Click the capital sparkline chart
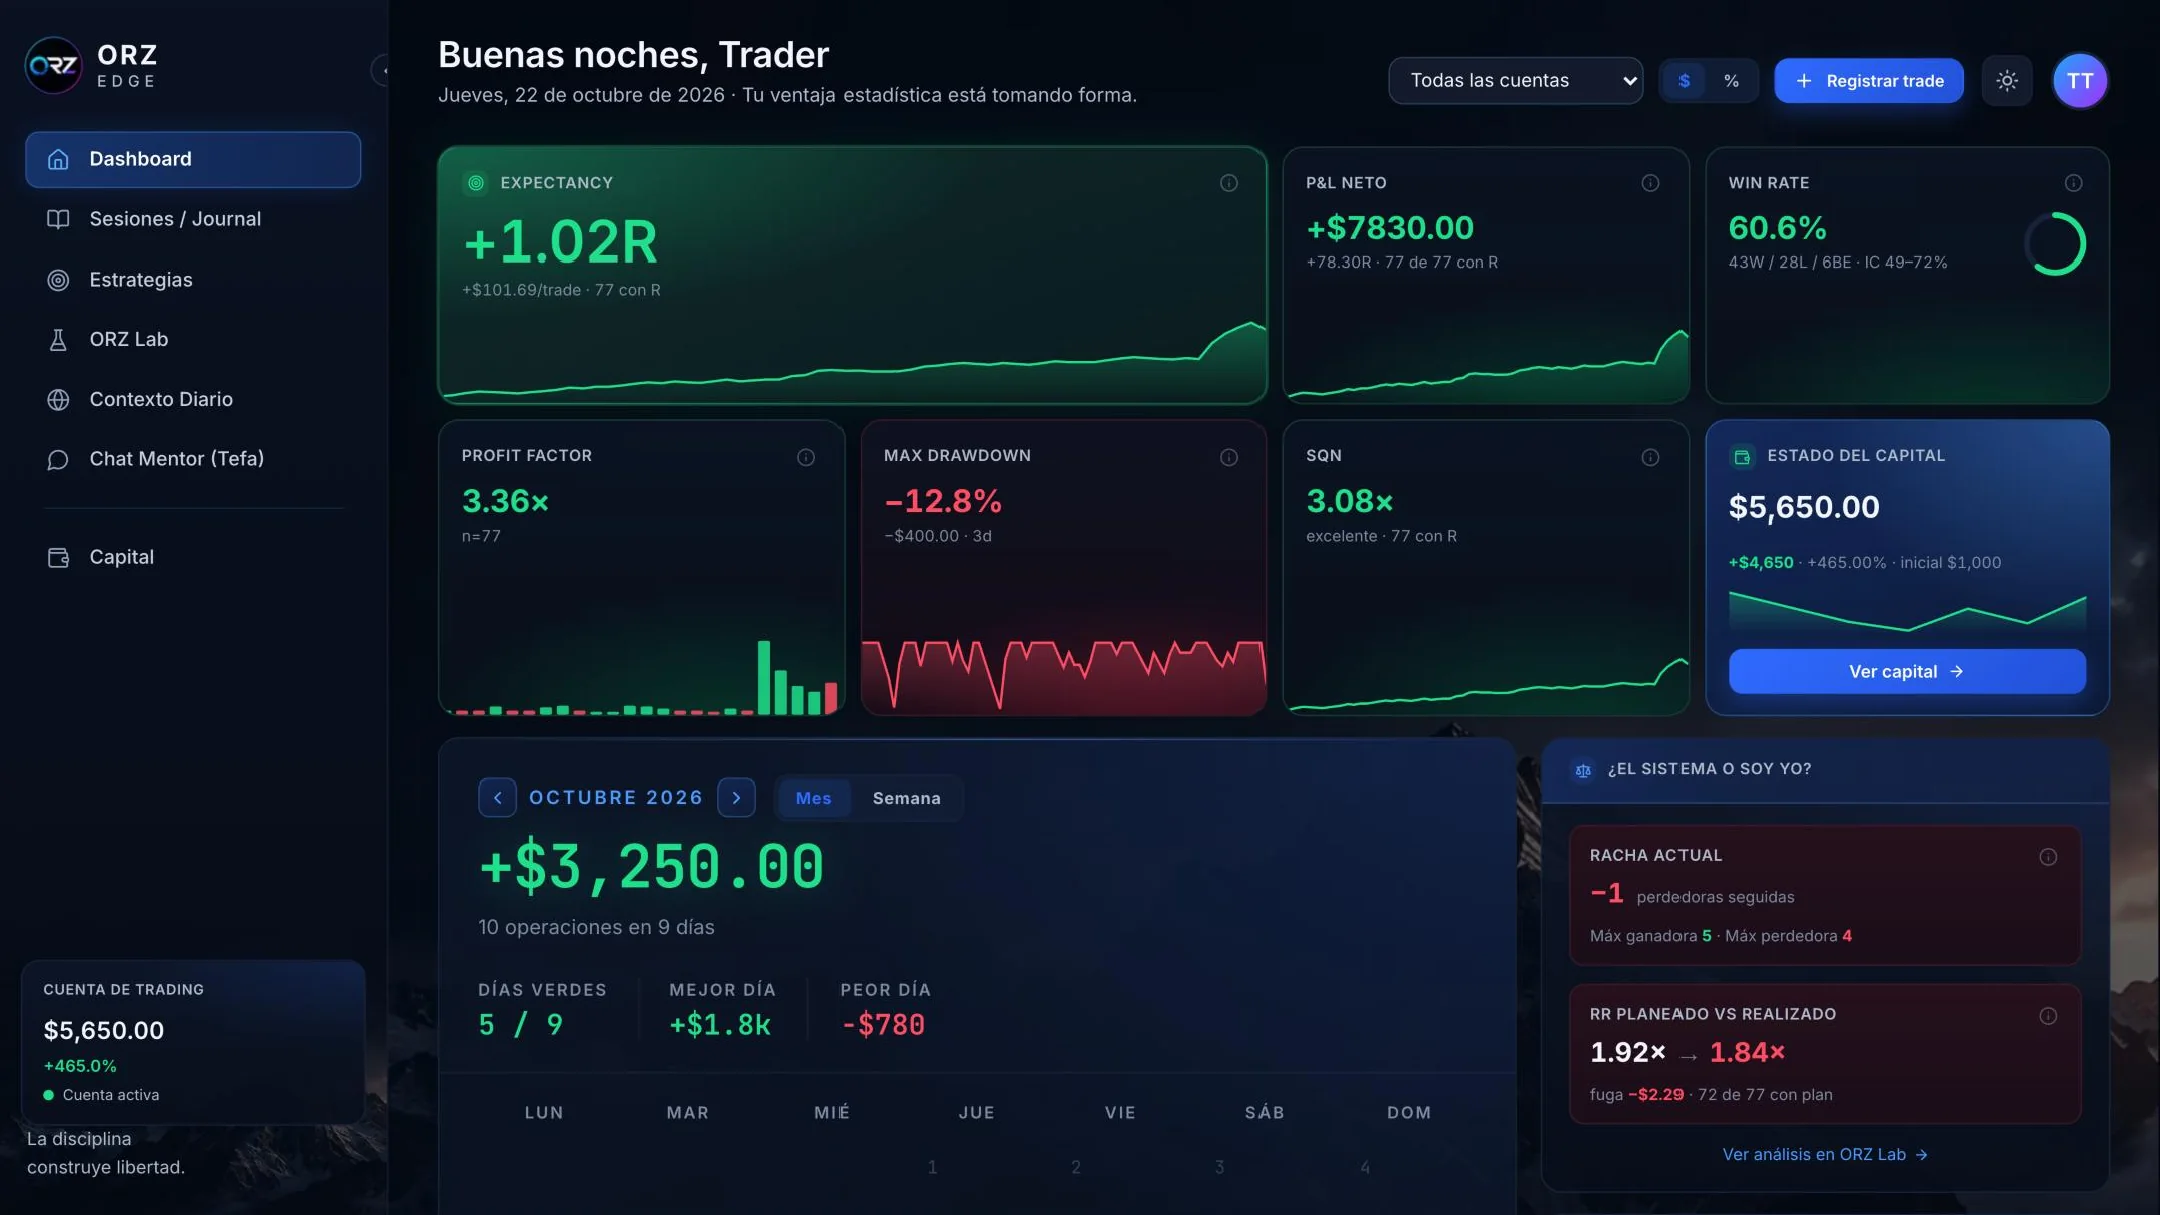The height and width of the screenshot is (1215, 2160). (1907, 611)
